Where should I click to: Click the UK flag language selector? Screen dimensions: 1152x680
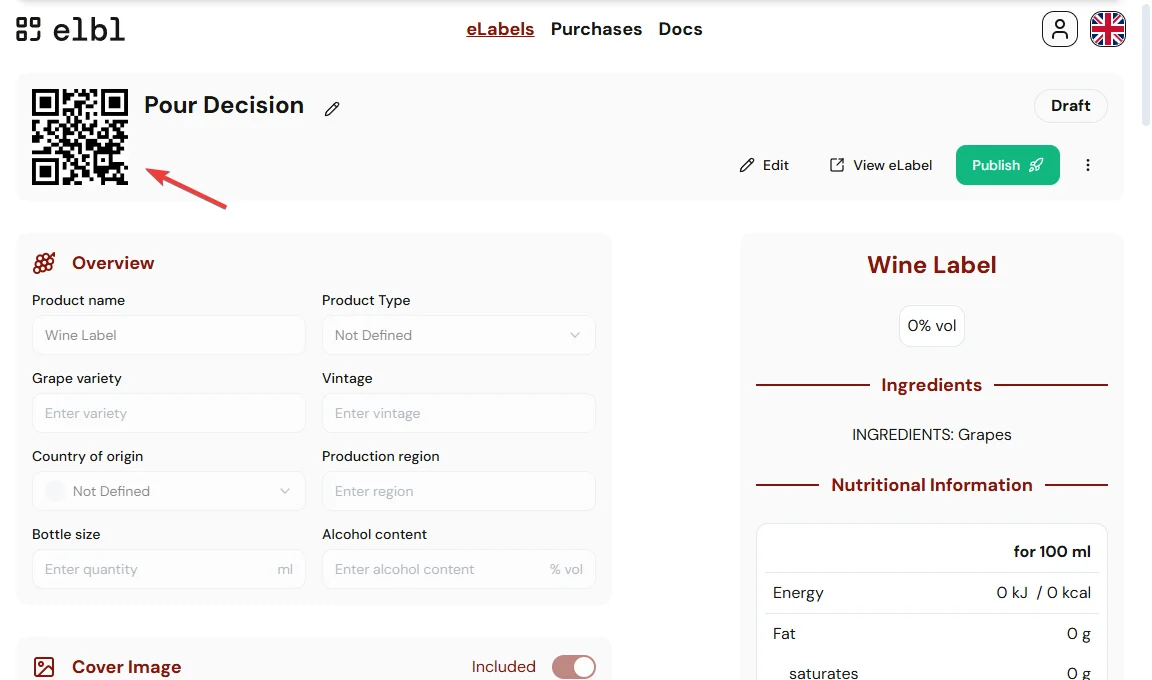(1107, 29)
